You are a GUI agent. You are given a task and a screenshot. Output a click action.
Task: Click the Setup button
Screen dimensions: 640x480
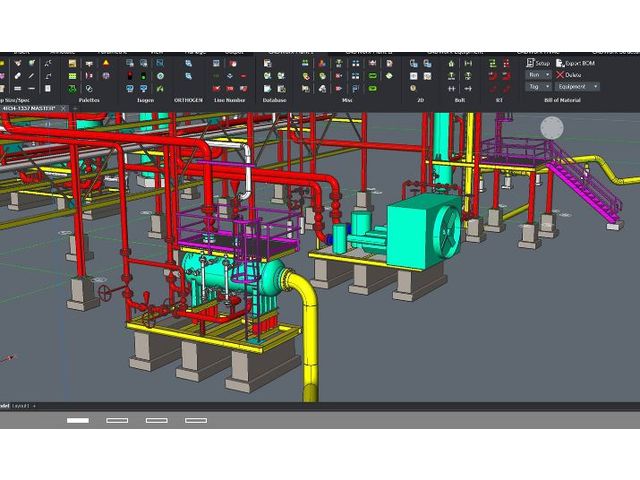point(538,63)
